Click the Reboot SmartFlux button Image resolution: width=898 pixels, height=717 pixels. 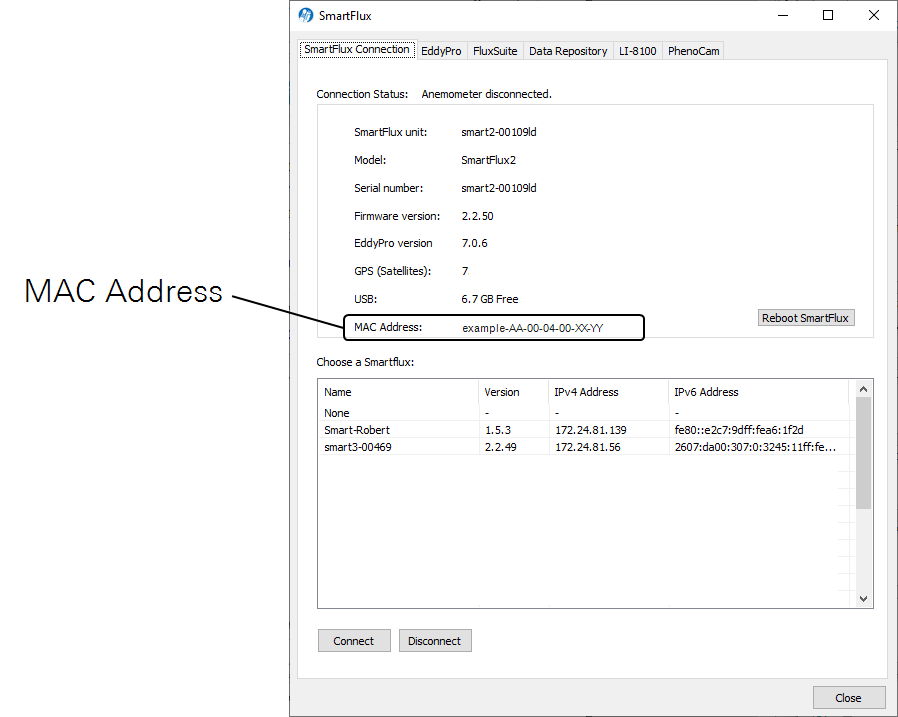click(x=805, y=318)
